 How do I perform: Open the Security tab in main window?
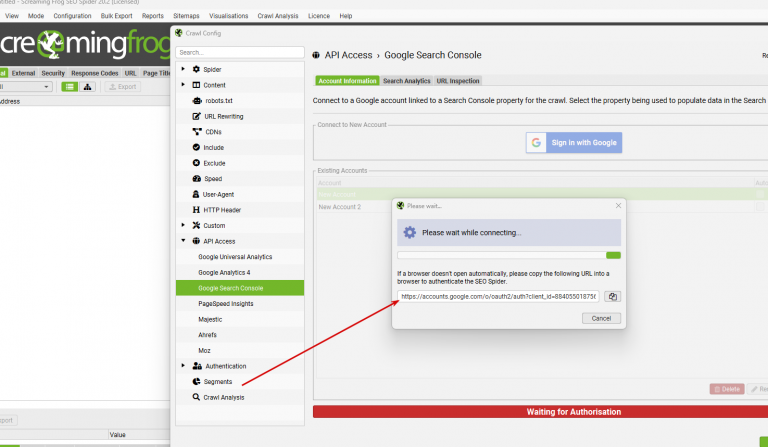(53, 73)
